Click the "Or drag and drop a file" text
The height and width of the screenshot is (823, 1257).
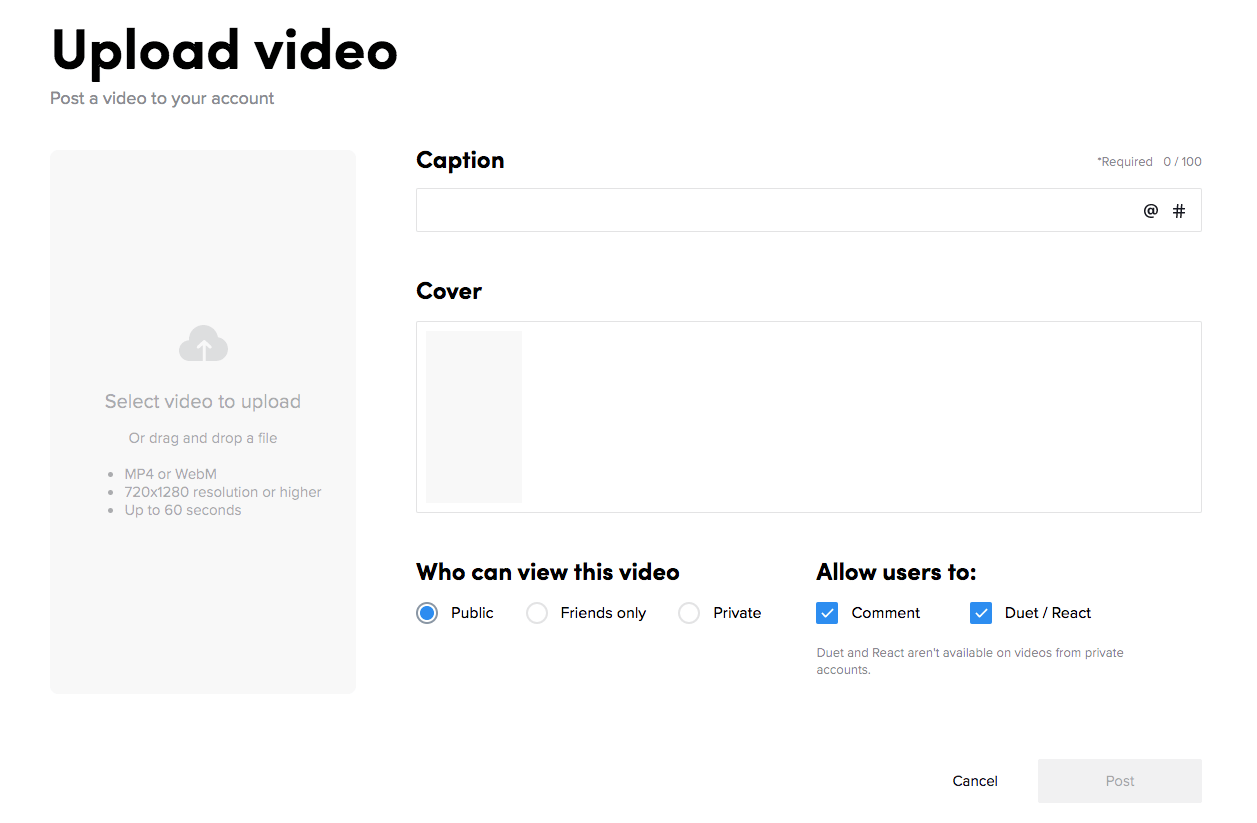click(x=203, y=438)
